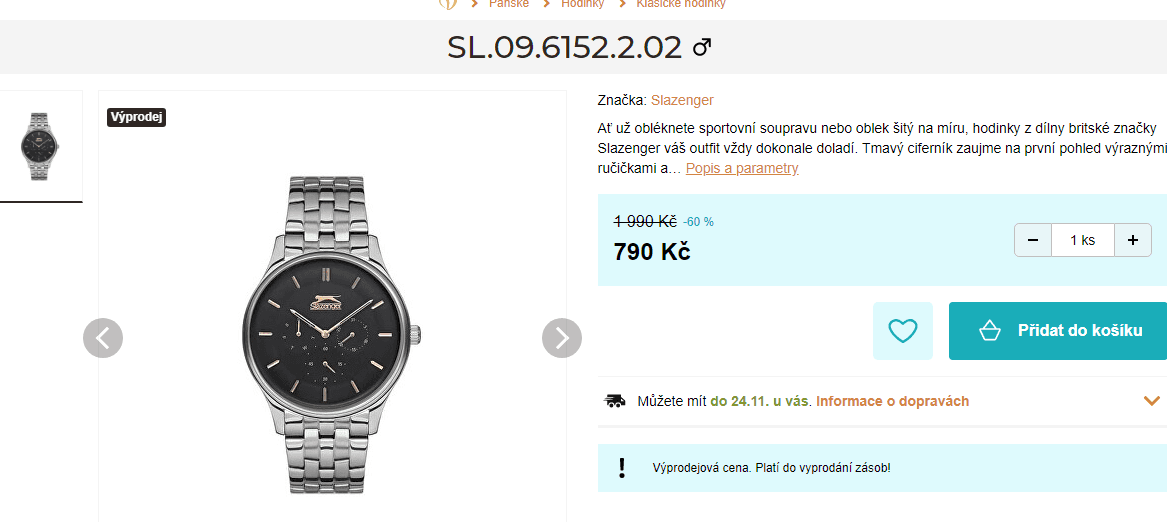Follow the Informace o dopravách link
Image resolution: width=1167 pixels, height=522 pixels.
[892, 401]
